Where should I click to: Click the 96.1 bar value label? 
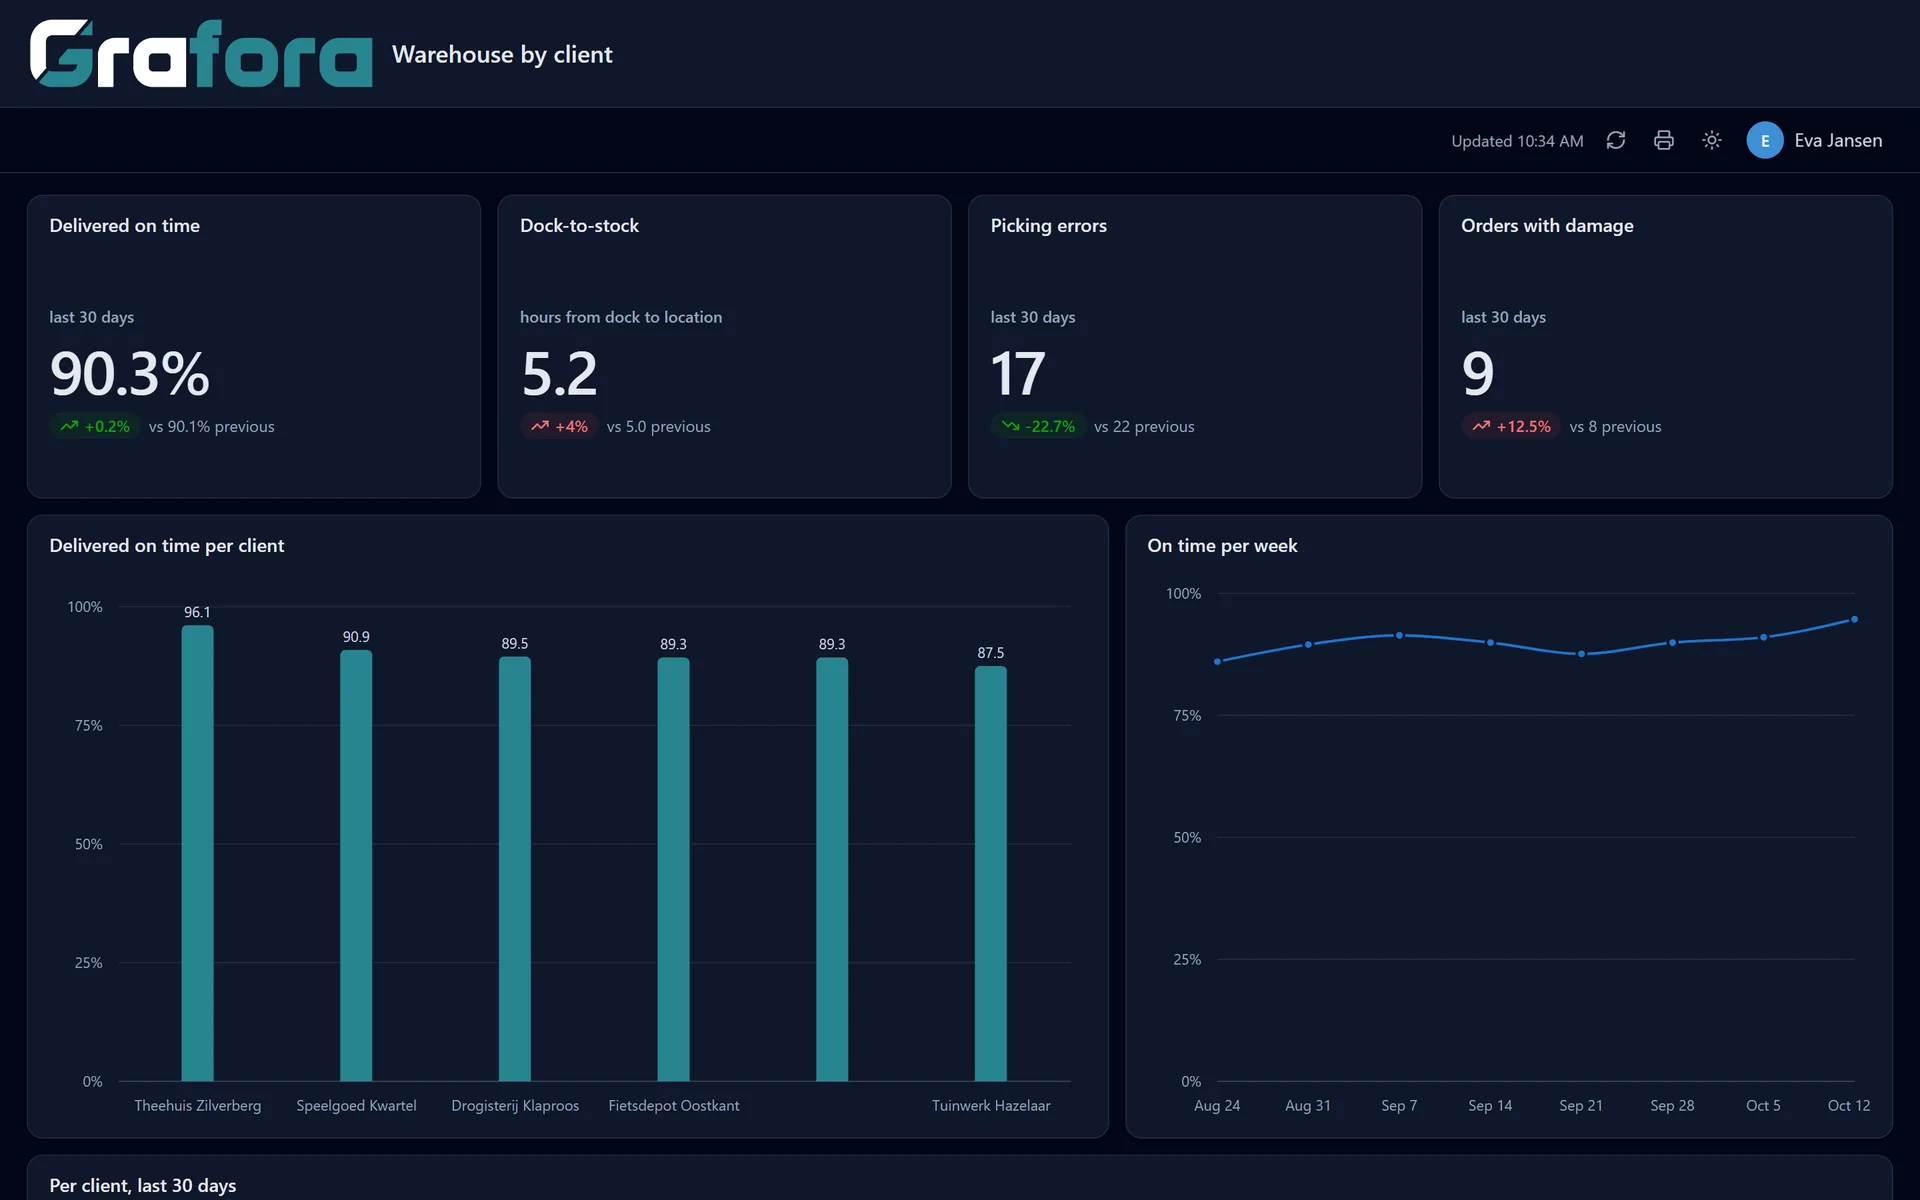[x=197, y=612]
